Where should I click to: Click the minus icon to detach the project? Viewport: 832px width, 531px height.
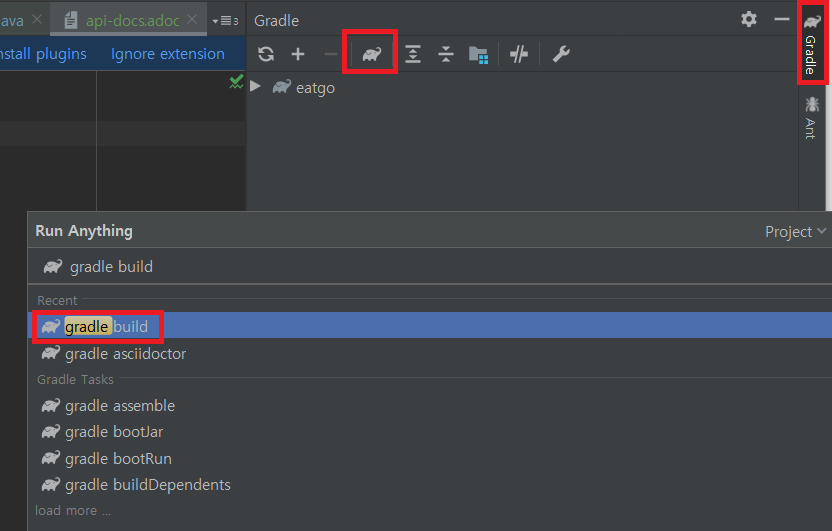tap(330, 54)
